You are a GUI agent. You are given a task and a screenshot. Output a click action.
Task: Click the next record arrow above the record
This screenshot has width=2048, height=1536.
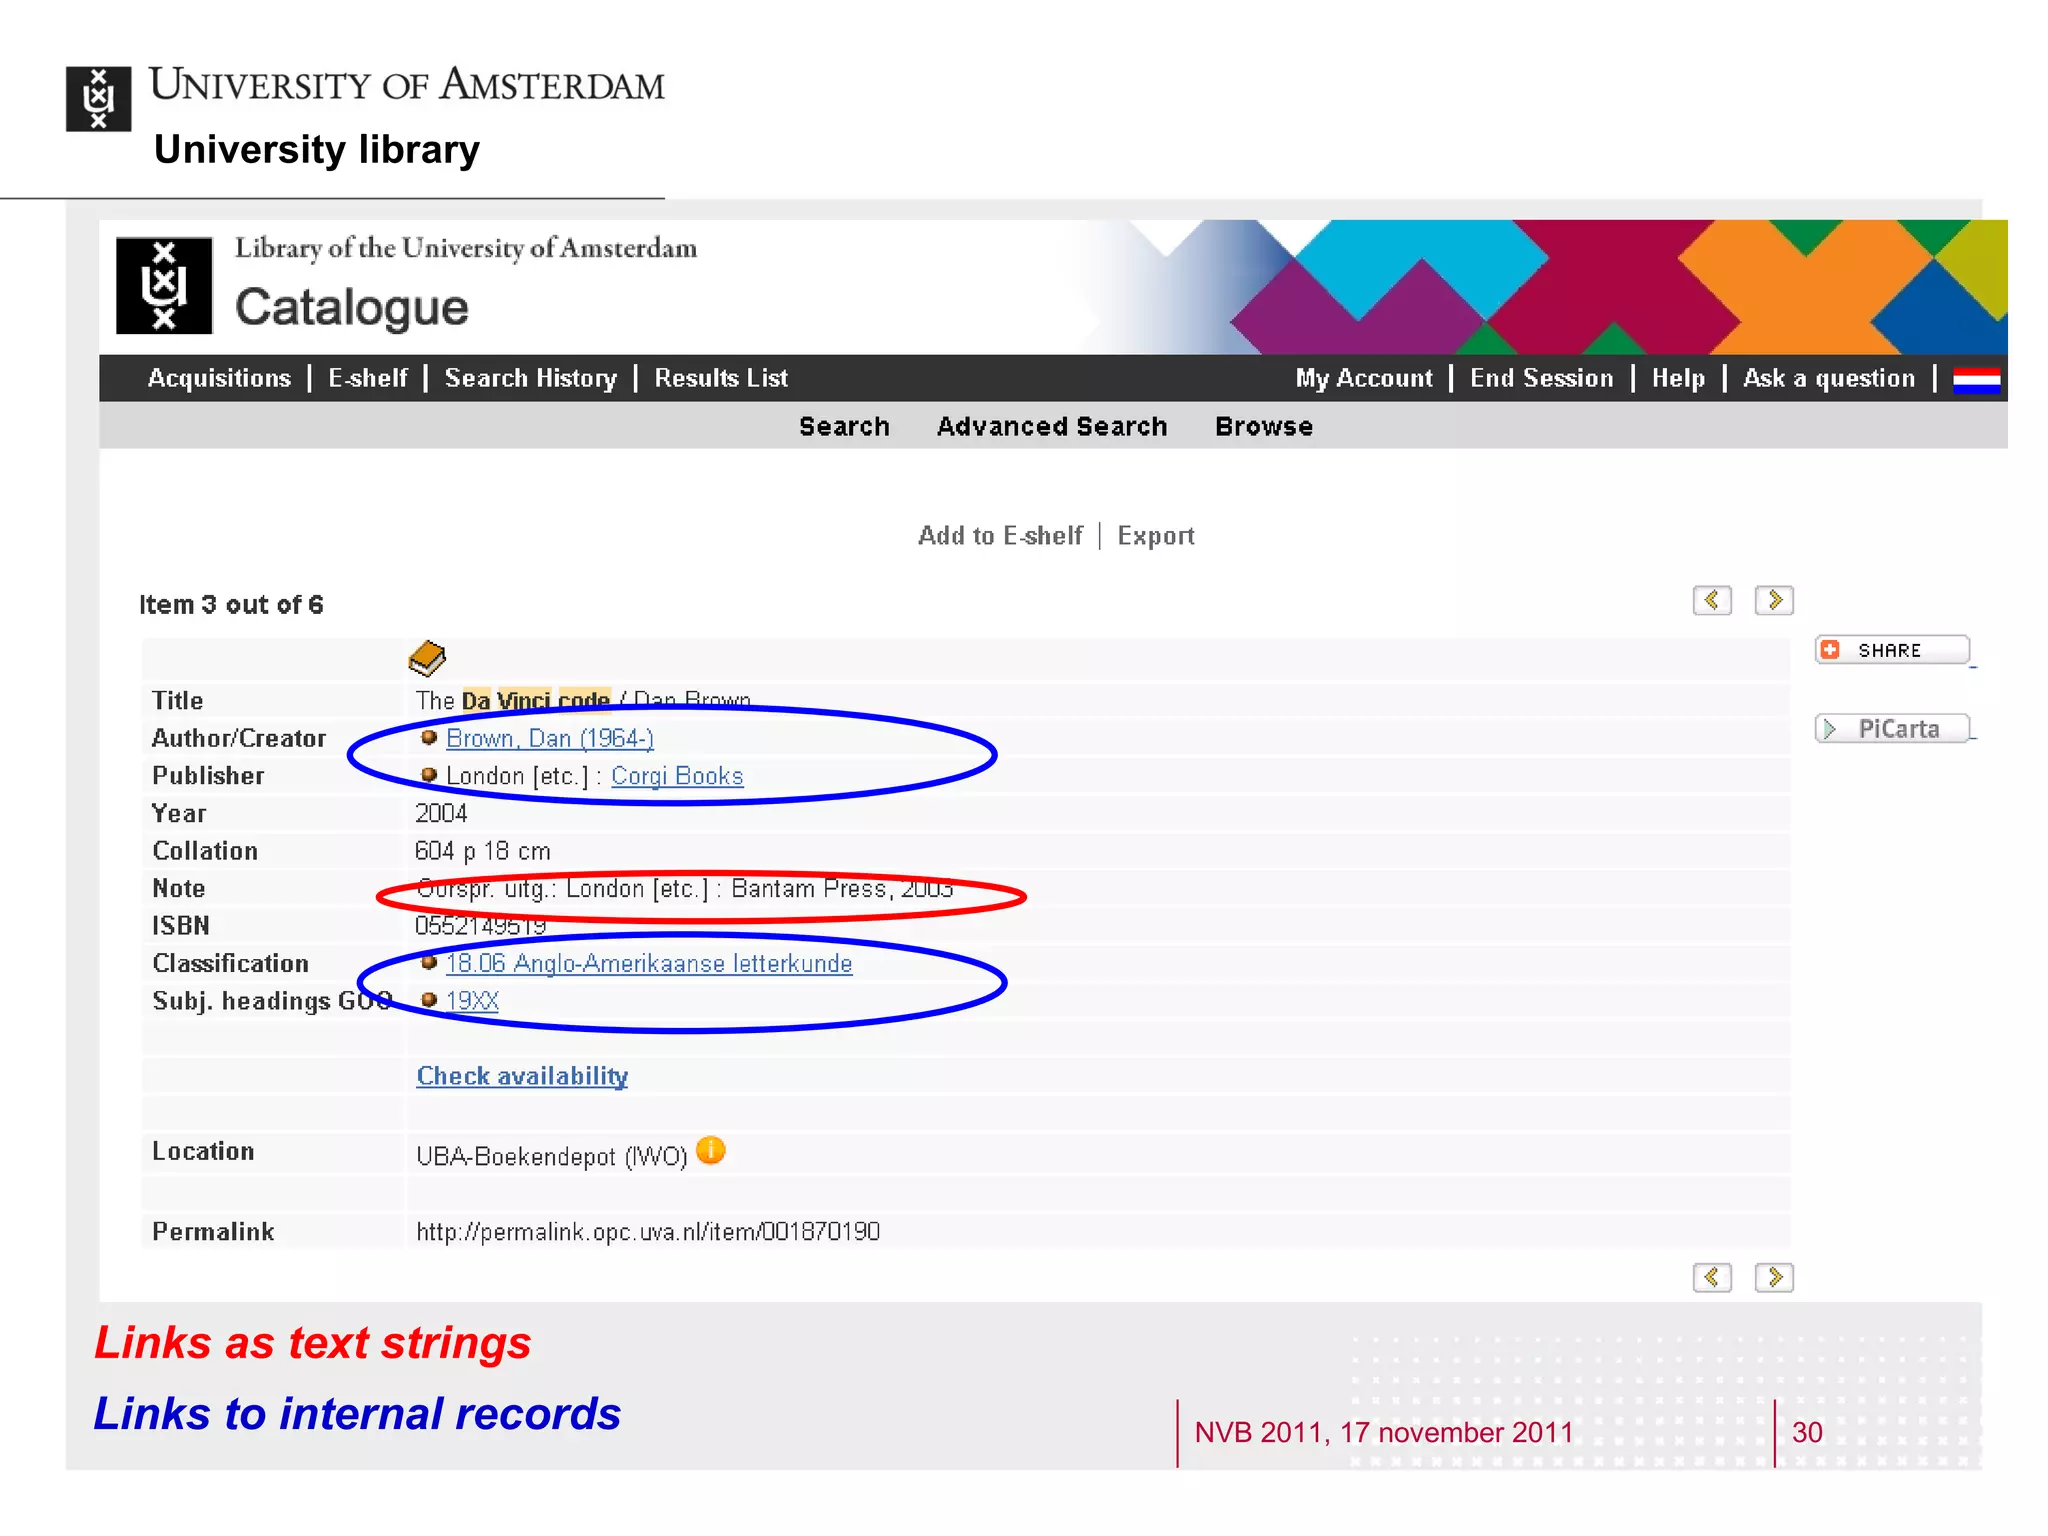click(1774, 600)
